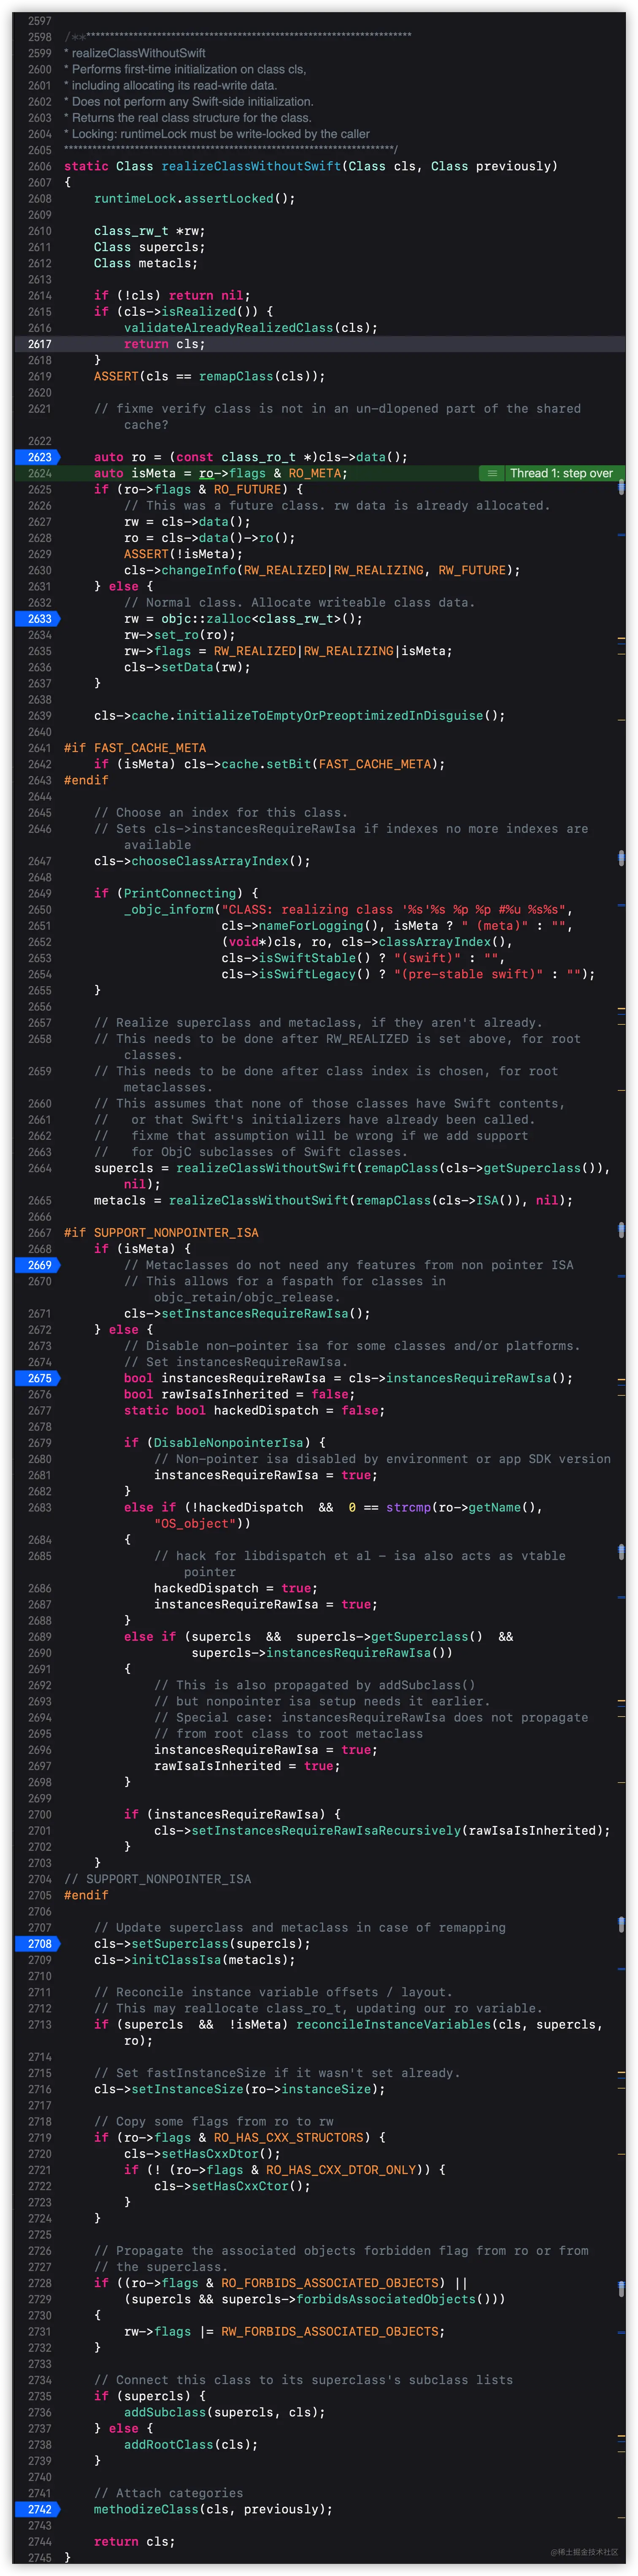
Task: Click the call 'methodizeClass(cls, previously);'
Action: coord(214,2509)
